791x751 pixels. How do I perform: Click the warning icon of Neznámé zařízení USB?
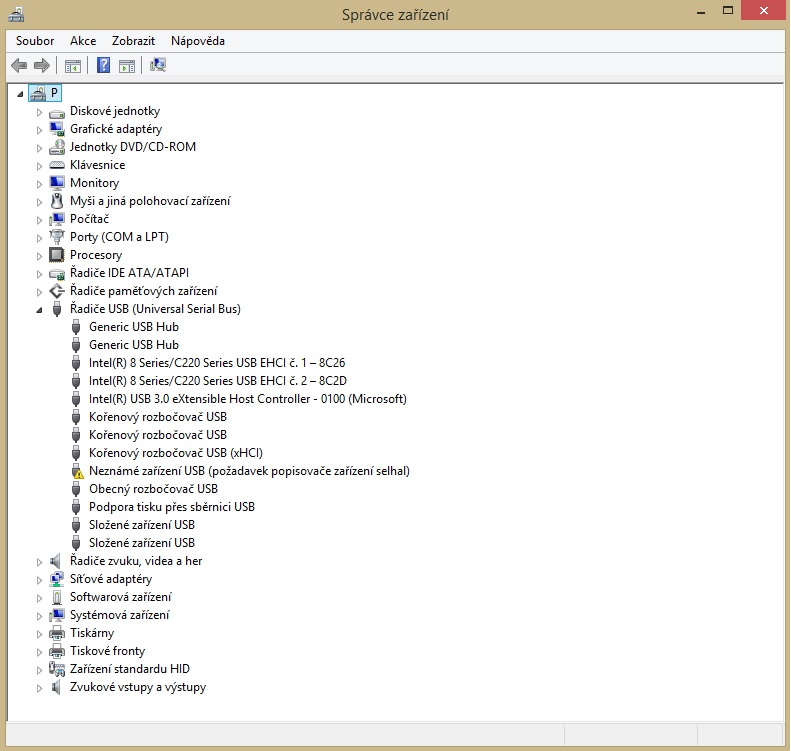click(77, 471)
